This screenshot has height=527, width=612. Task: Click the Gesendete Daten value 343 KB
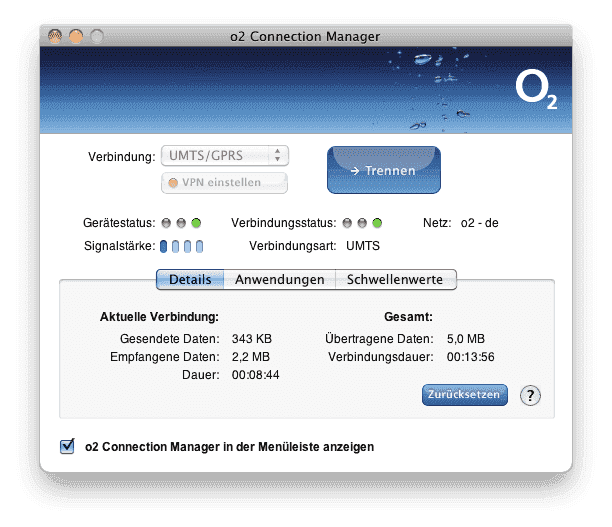(252, 338)
